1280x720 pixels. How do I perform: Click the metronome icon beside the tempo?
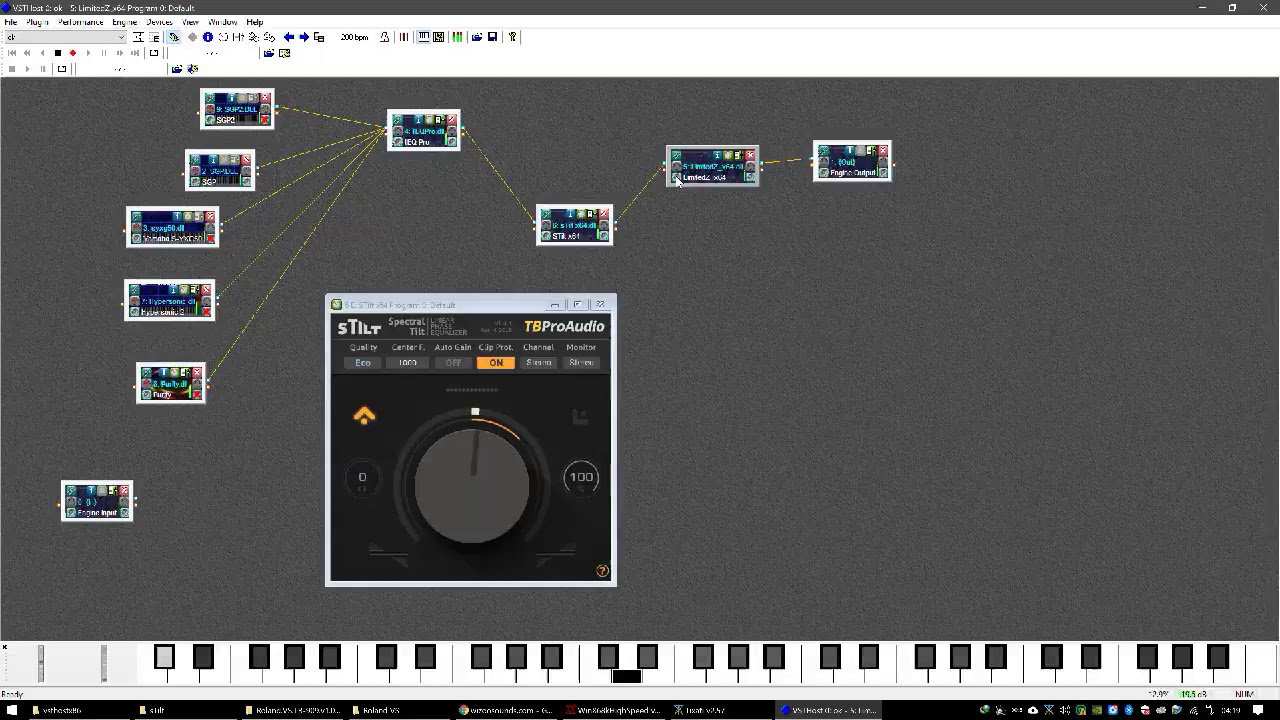[384, 37]
